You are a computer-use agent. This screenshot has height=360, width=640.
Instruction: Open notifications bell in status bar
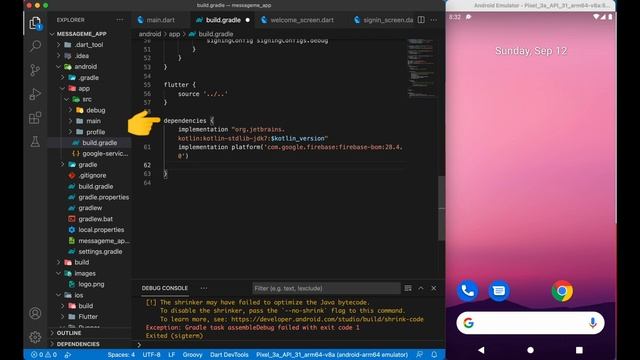point(434,355)
